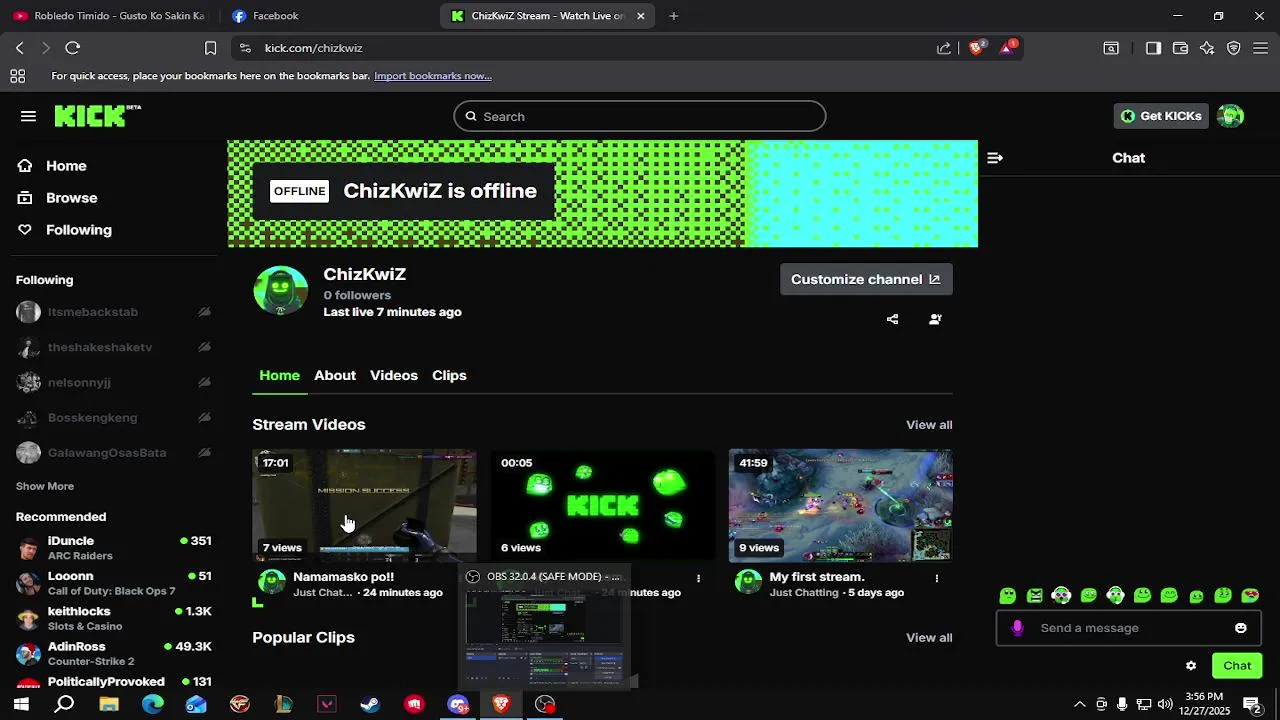
Task: Open the Brave main menu
Action: tap(1261, 48)
